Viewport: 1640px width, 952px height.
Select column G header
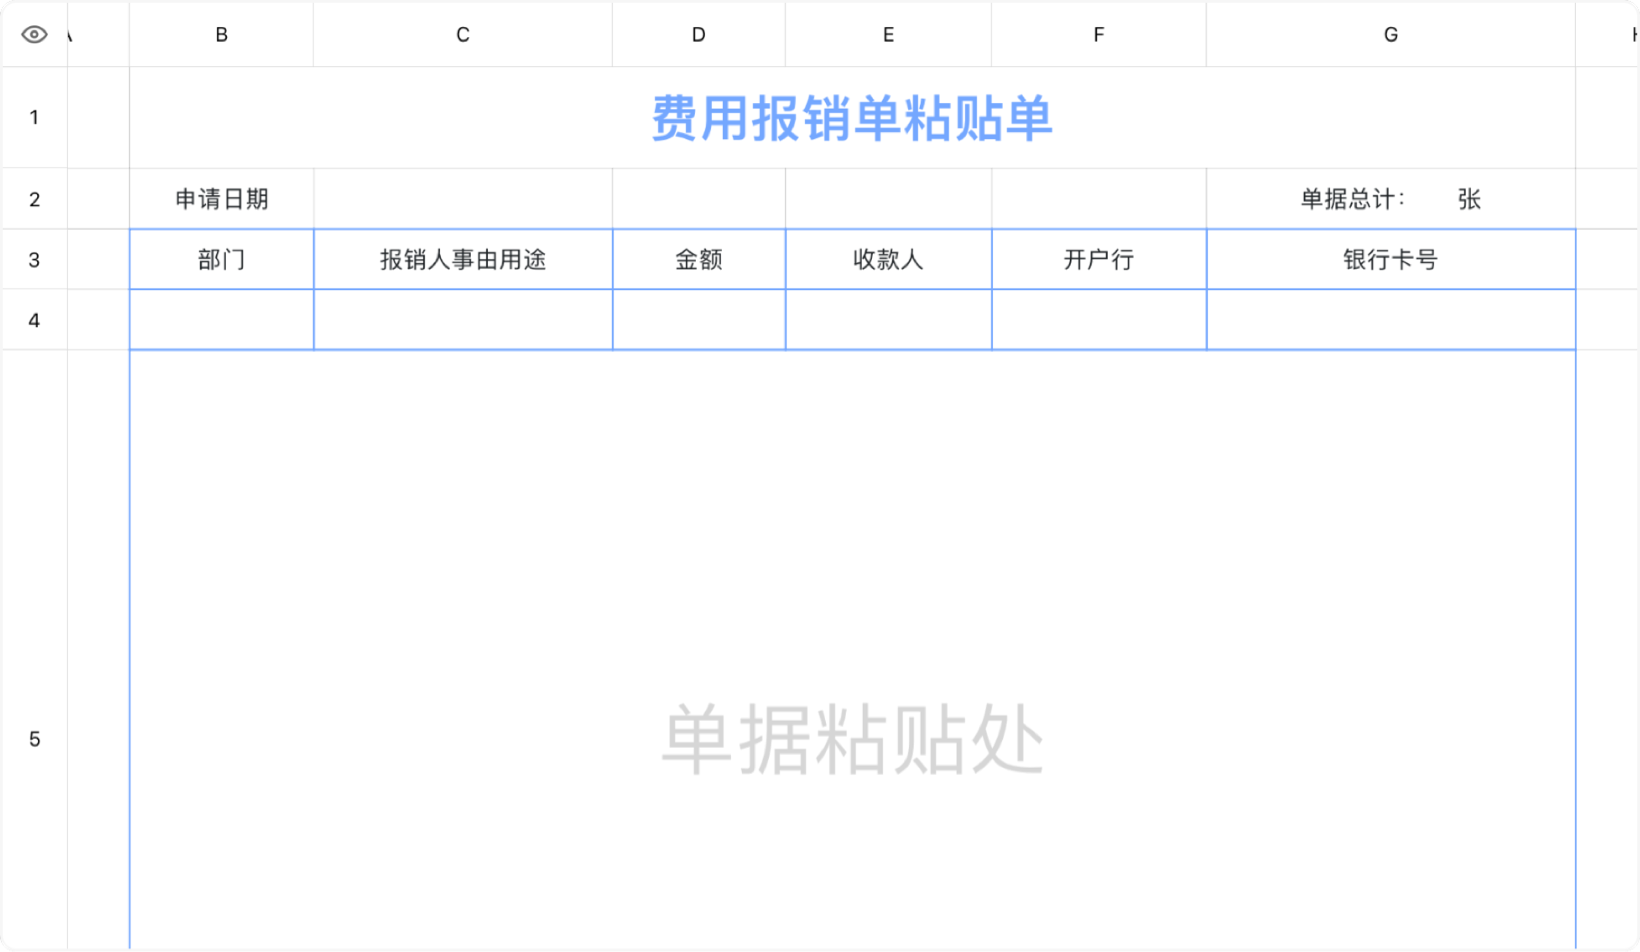pos(1391,35)
